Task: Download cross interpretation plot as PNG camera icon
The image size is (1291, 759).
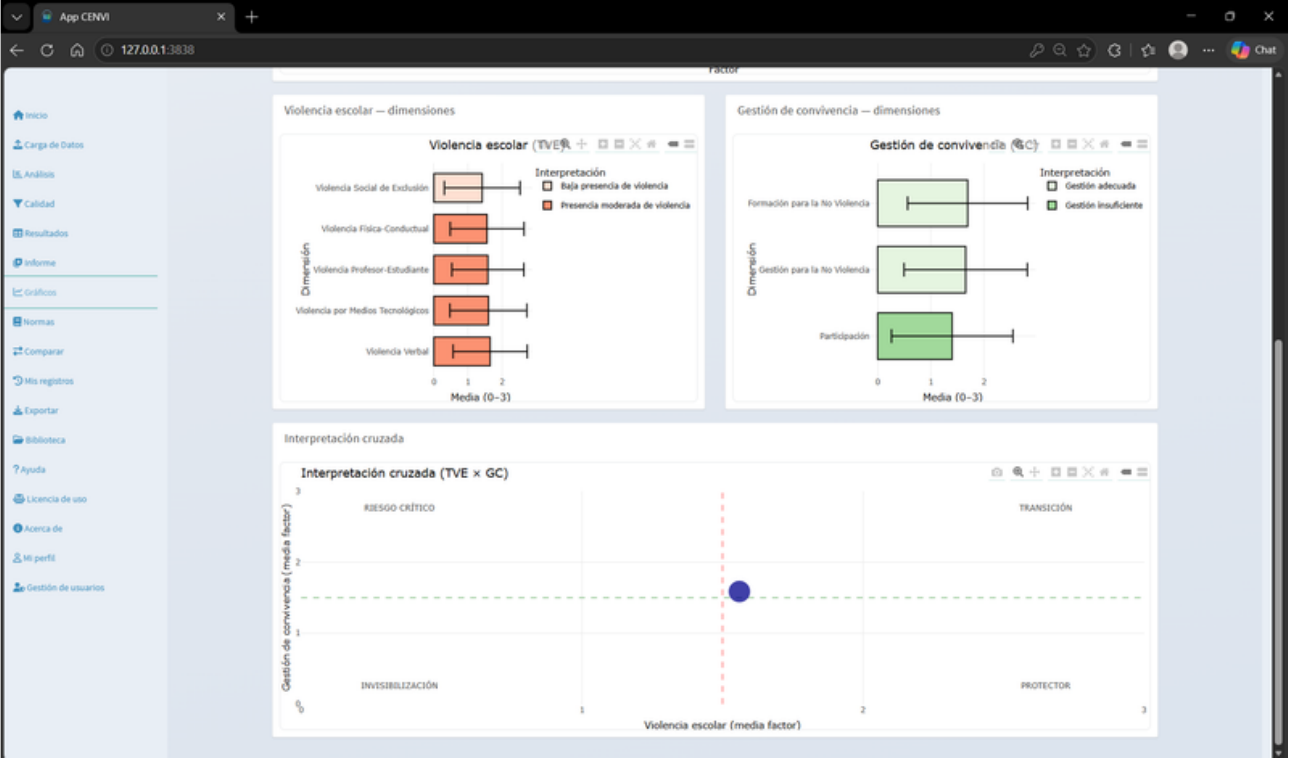Action: tap(997, 472)
